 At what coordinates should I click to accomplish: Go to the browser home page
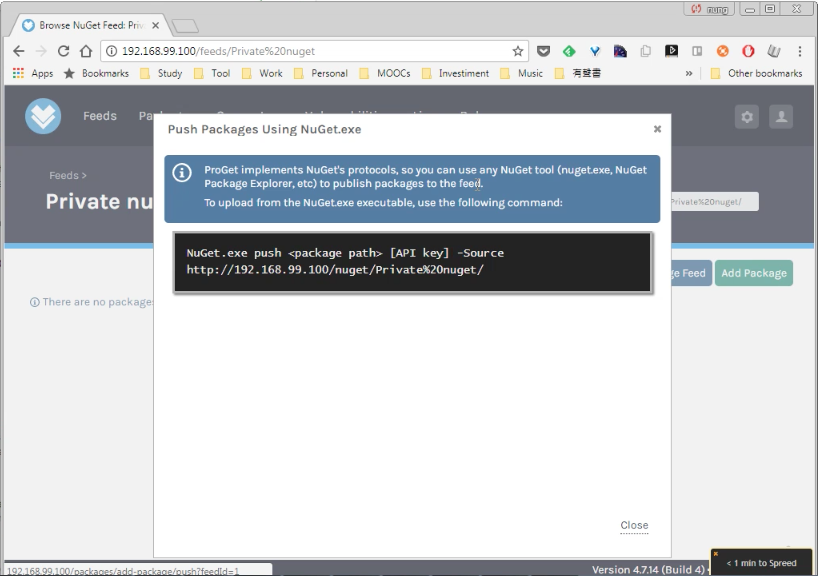pyautogui.click(x=86, y=51)
